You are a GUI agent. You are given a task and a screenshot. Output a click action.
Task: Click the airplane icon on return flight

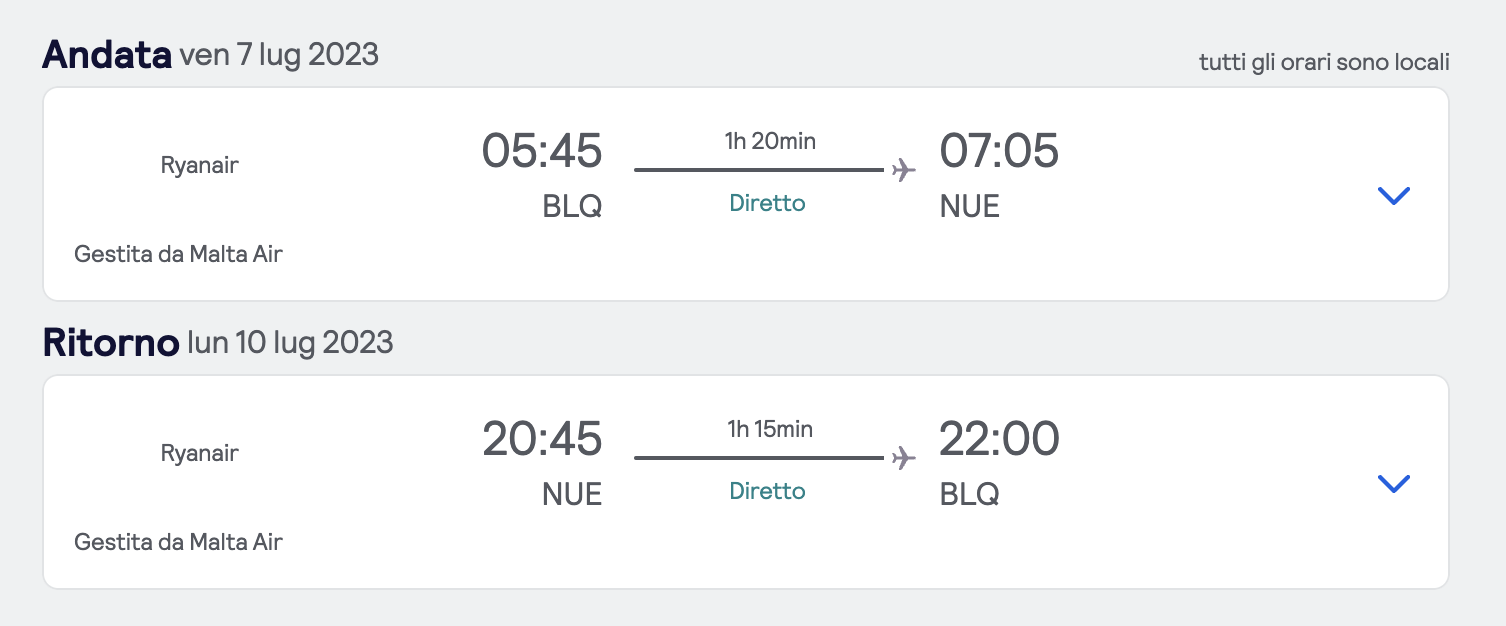click(x=903, y=458)
